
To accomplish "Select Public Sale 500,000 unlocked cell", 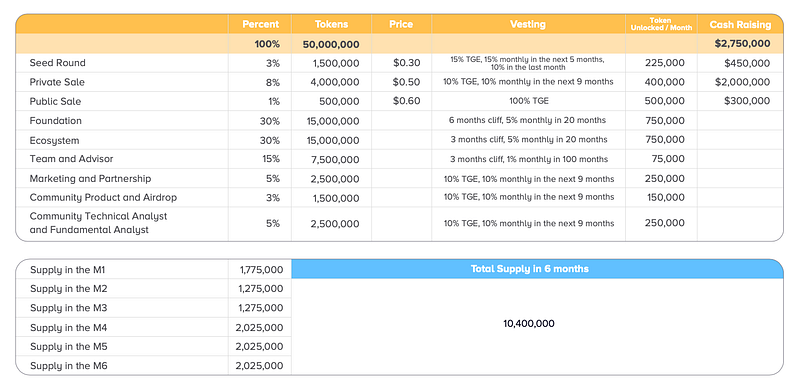I will click(664, 101).
